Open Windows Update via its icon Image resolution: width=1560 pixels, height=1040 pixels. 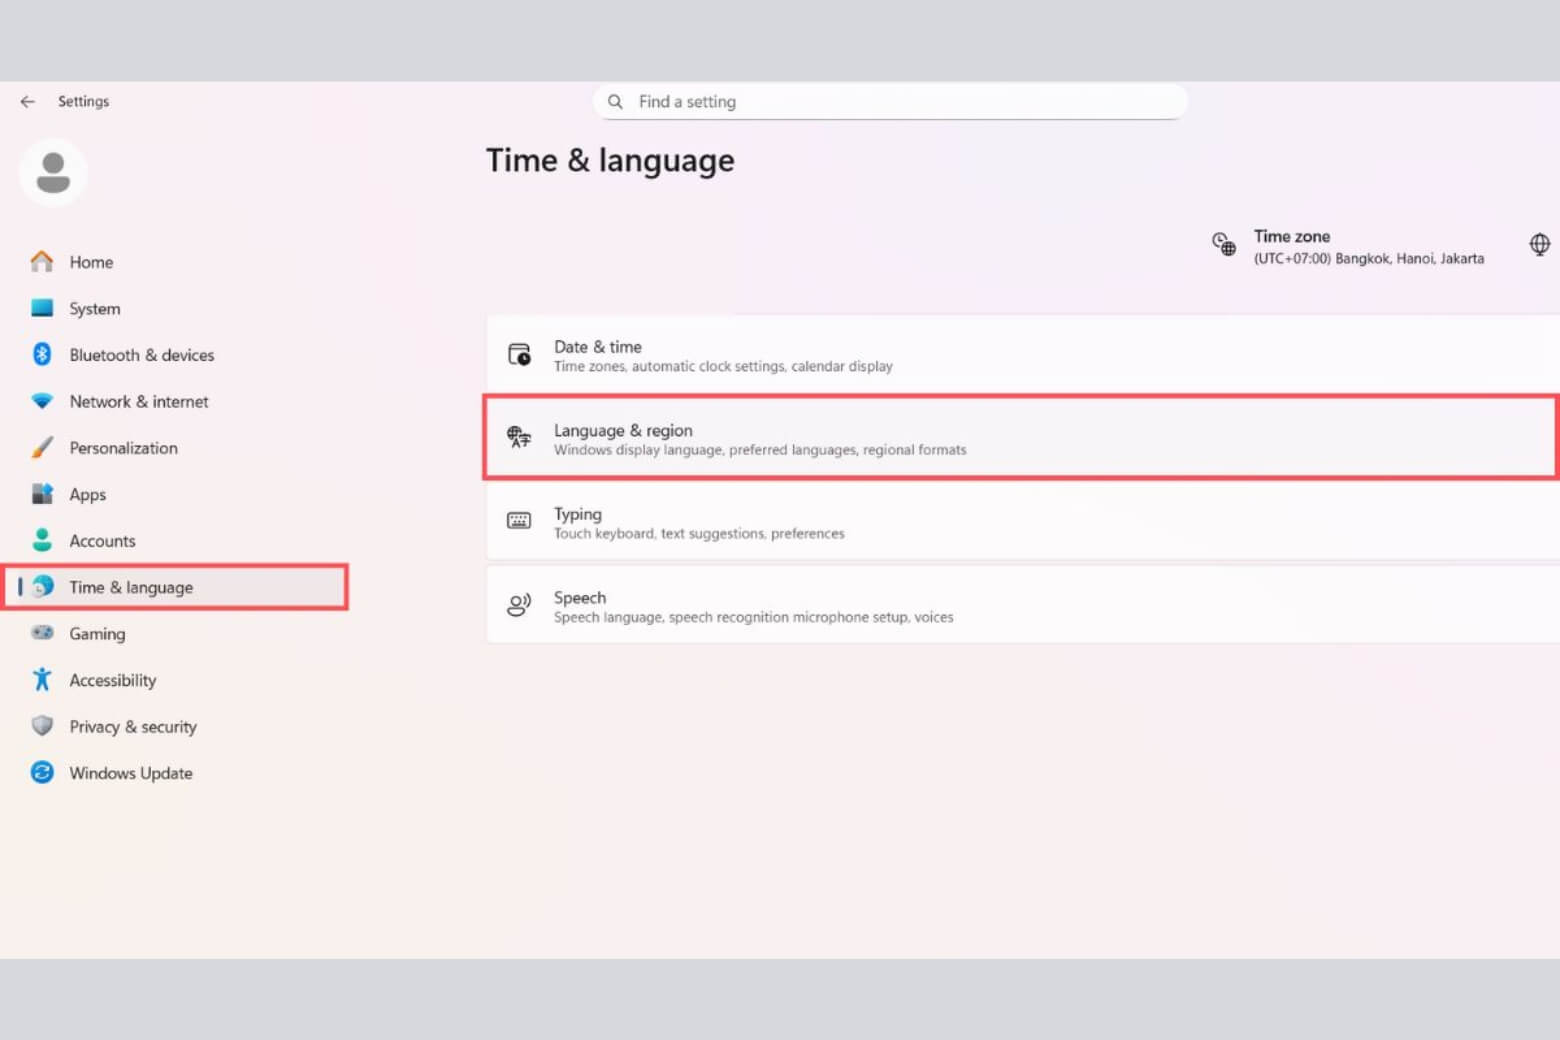[41, 773]
